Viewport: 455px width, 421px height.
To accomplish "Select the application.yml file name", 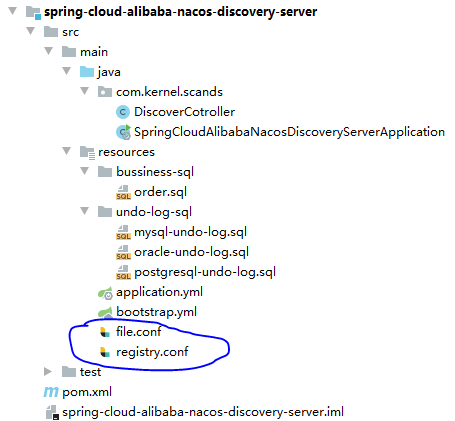I will pyautogui.click(x=159, y=293).
